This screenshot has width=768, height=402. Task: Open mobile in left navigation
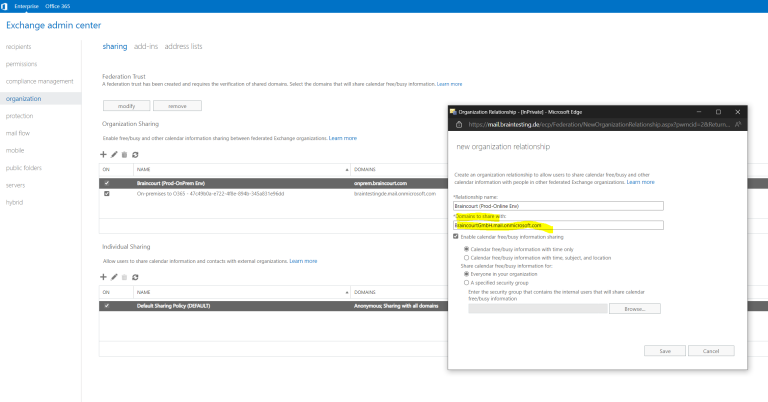(x=15, y=150)
